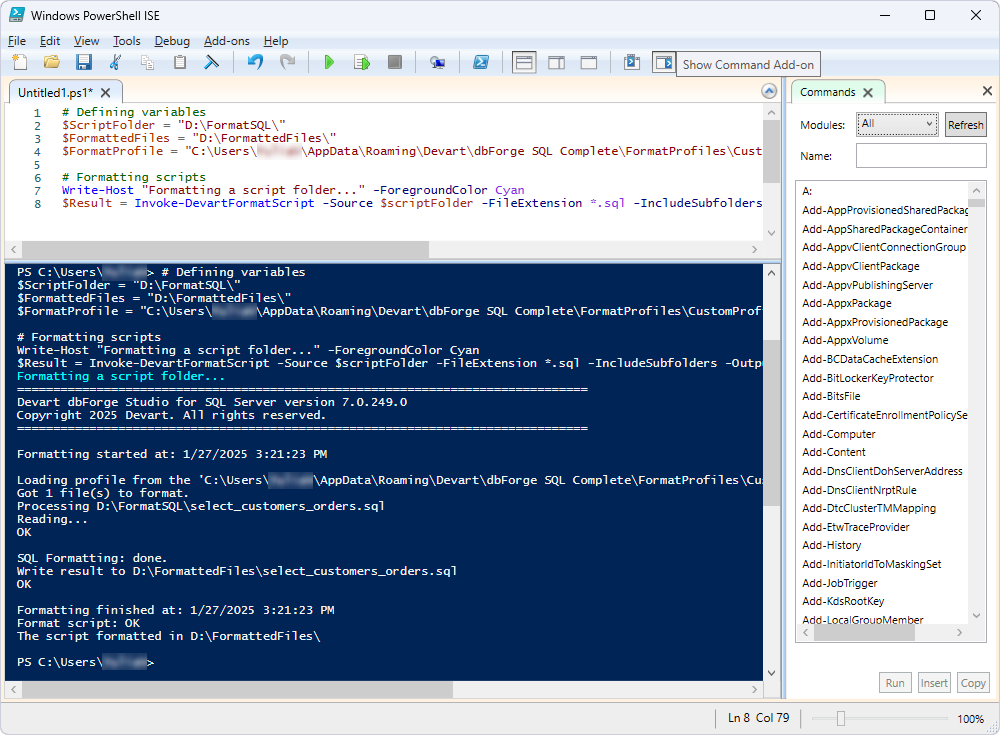Collapse the script pane with the round arrow

769,91
